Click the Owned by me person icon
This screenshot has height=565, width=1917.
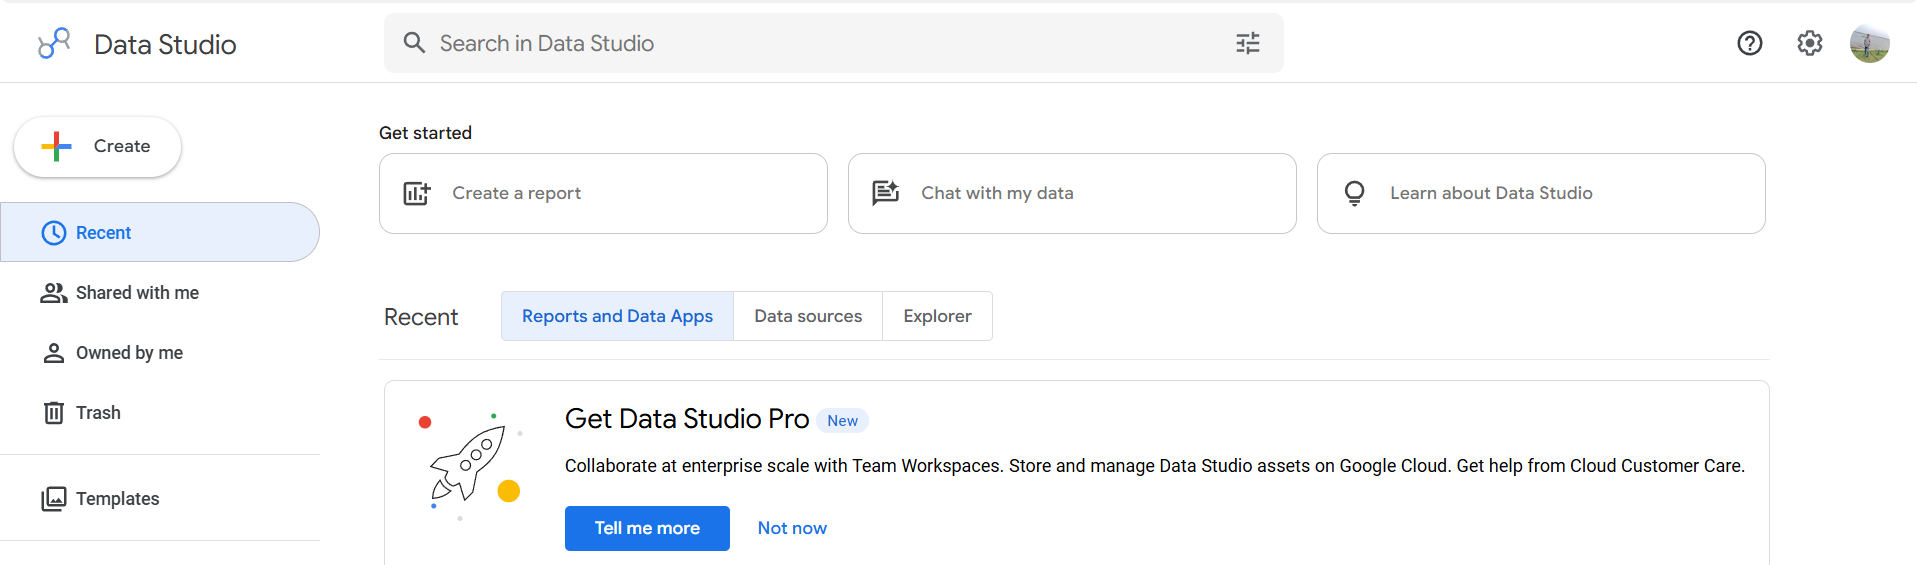(x=53, y=353)
